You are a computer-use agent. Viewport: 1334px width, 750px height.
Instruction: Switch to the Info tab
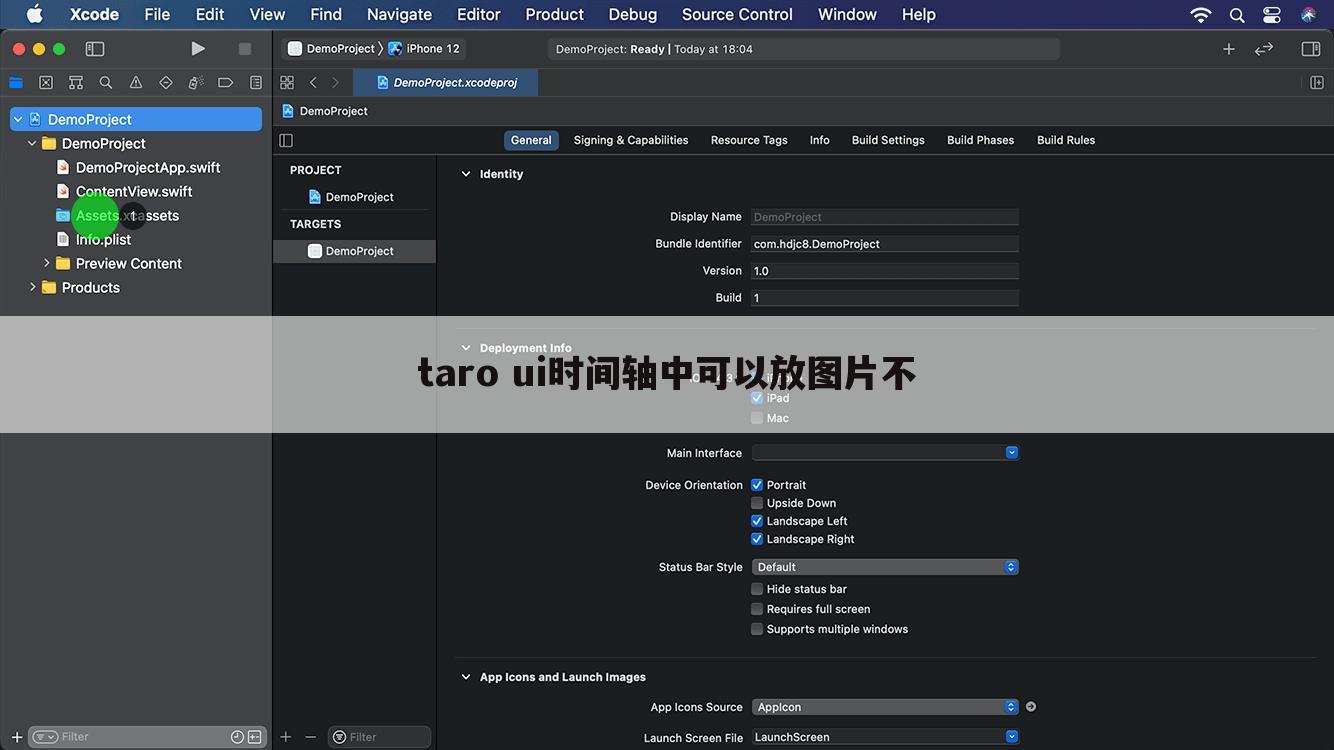coord(820,140)
